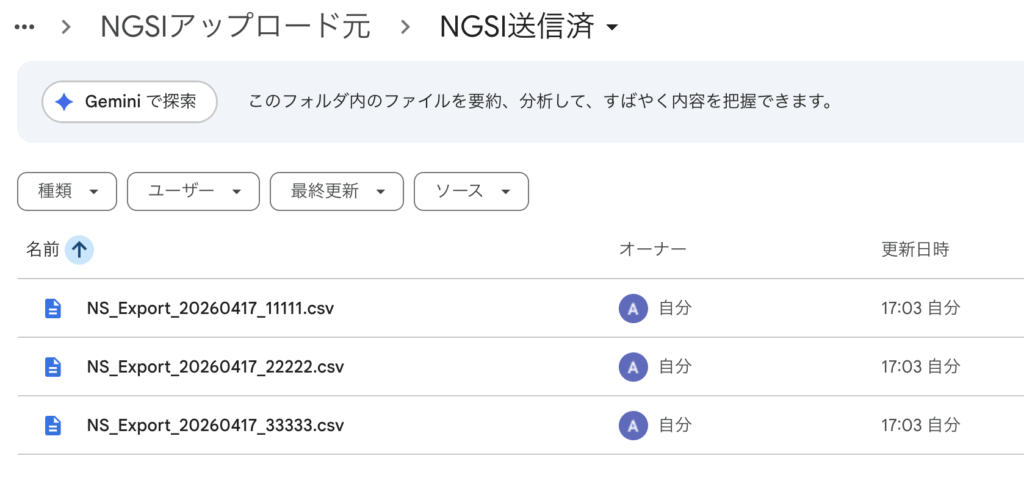Click the file icon for NS_Export_20260417_22222.csv
Viewport: 1024px width, 489px height.
coord(53,367)
